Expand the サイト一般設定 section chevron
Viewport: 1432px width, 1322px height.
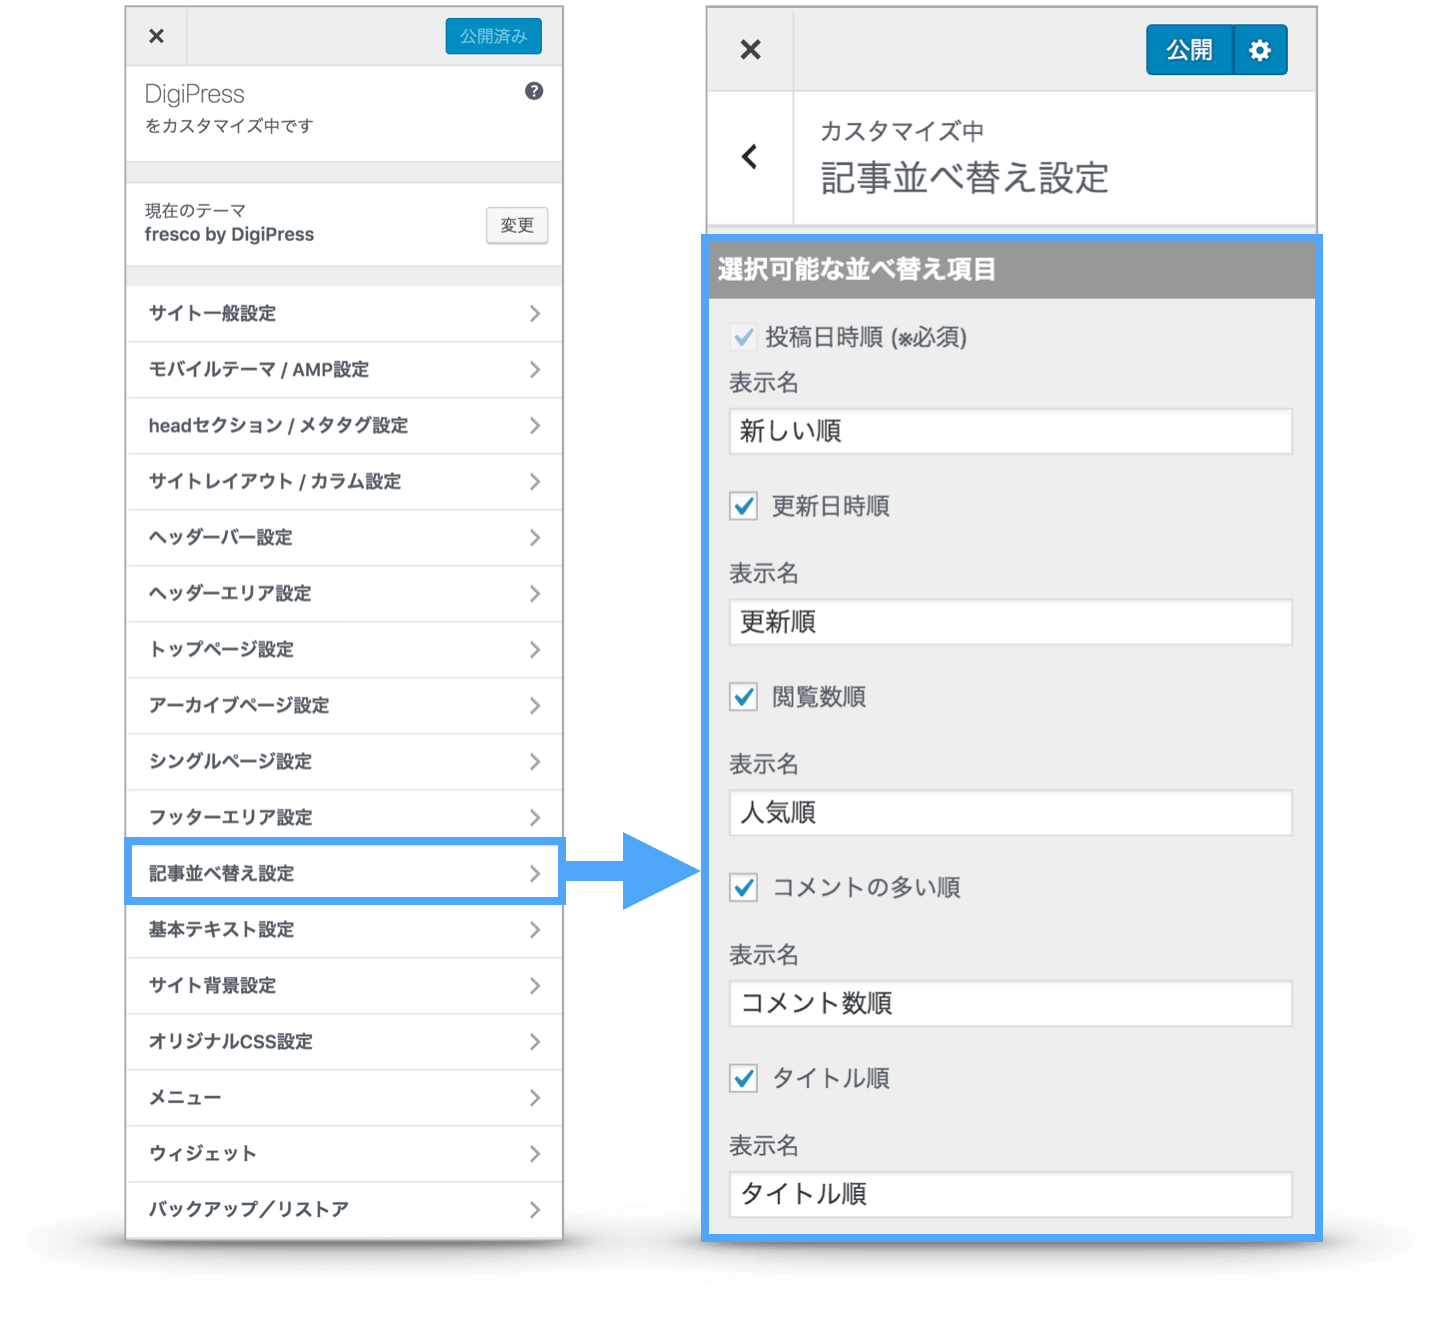point(535,314)
